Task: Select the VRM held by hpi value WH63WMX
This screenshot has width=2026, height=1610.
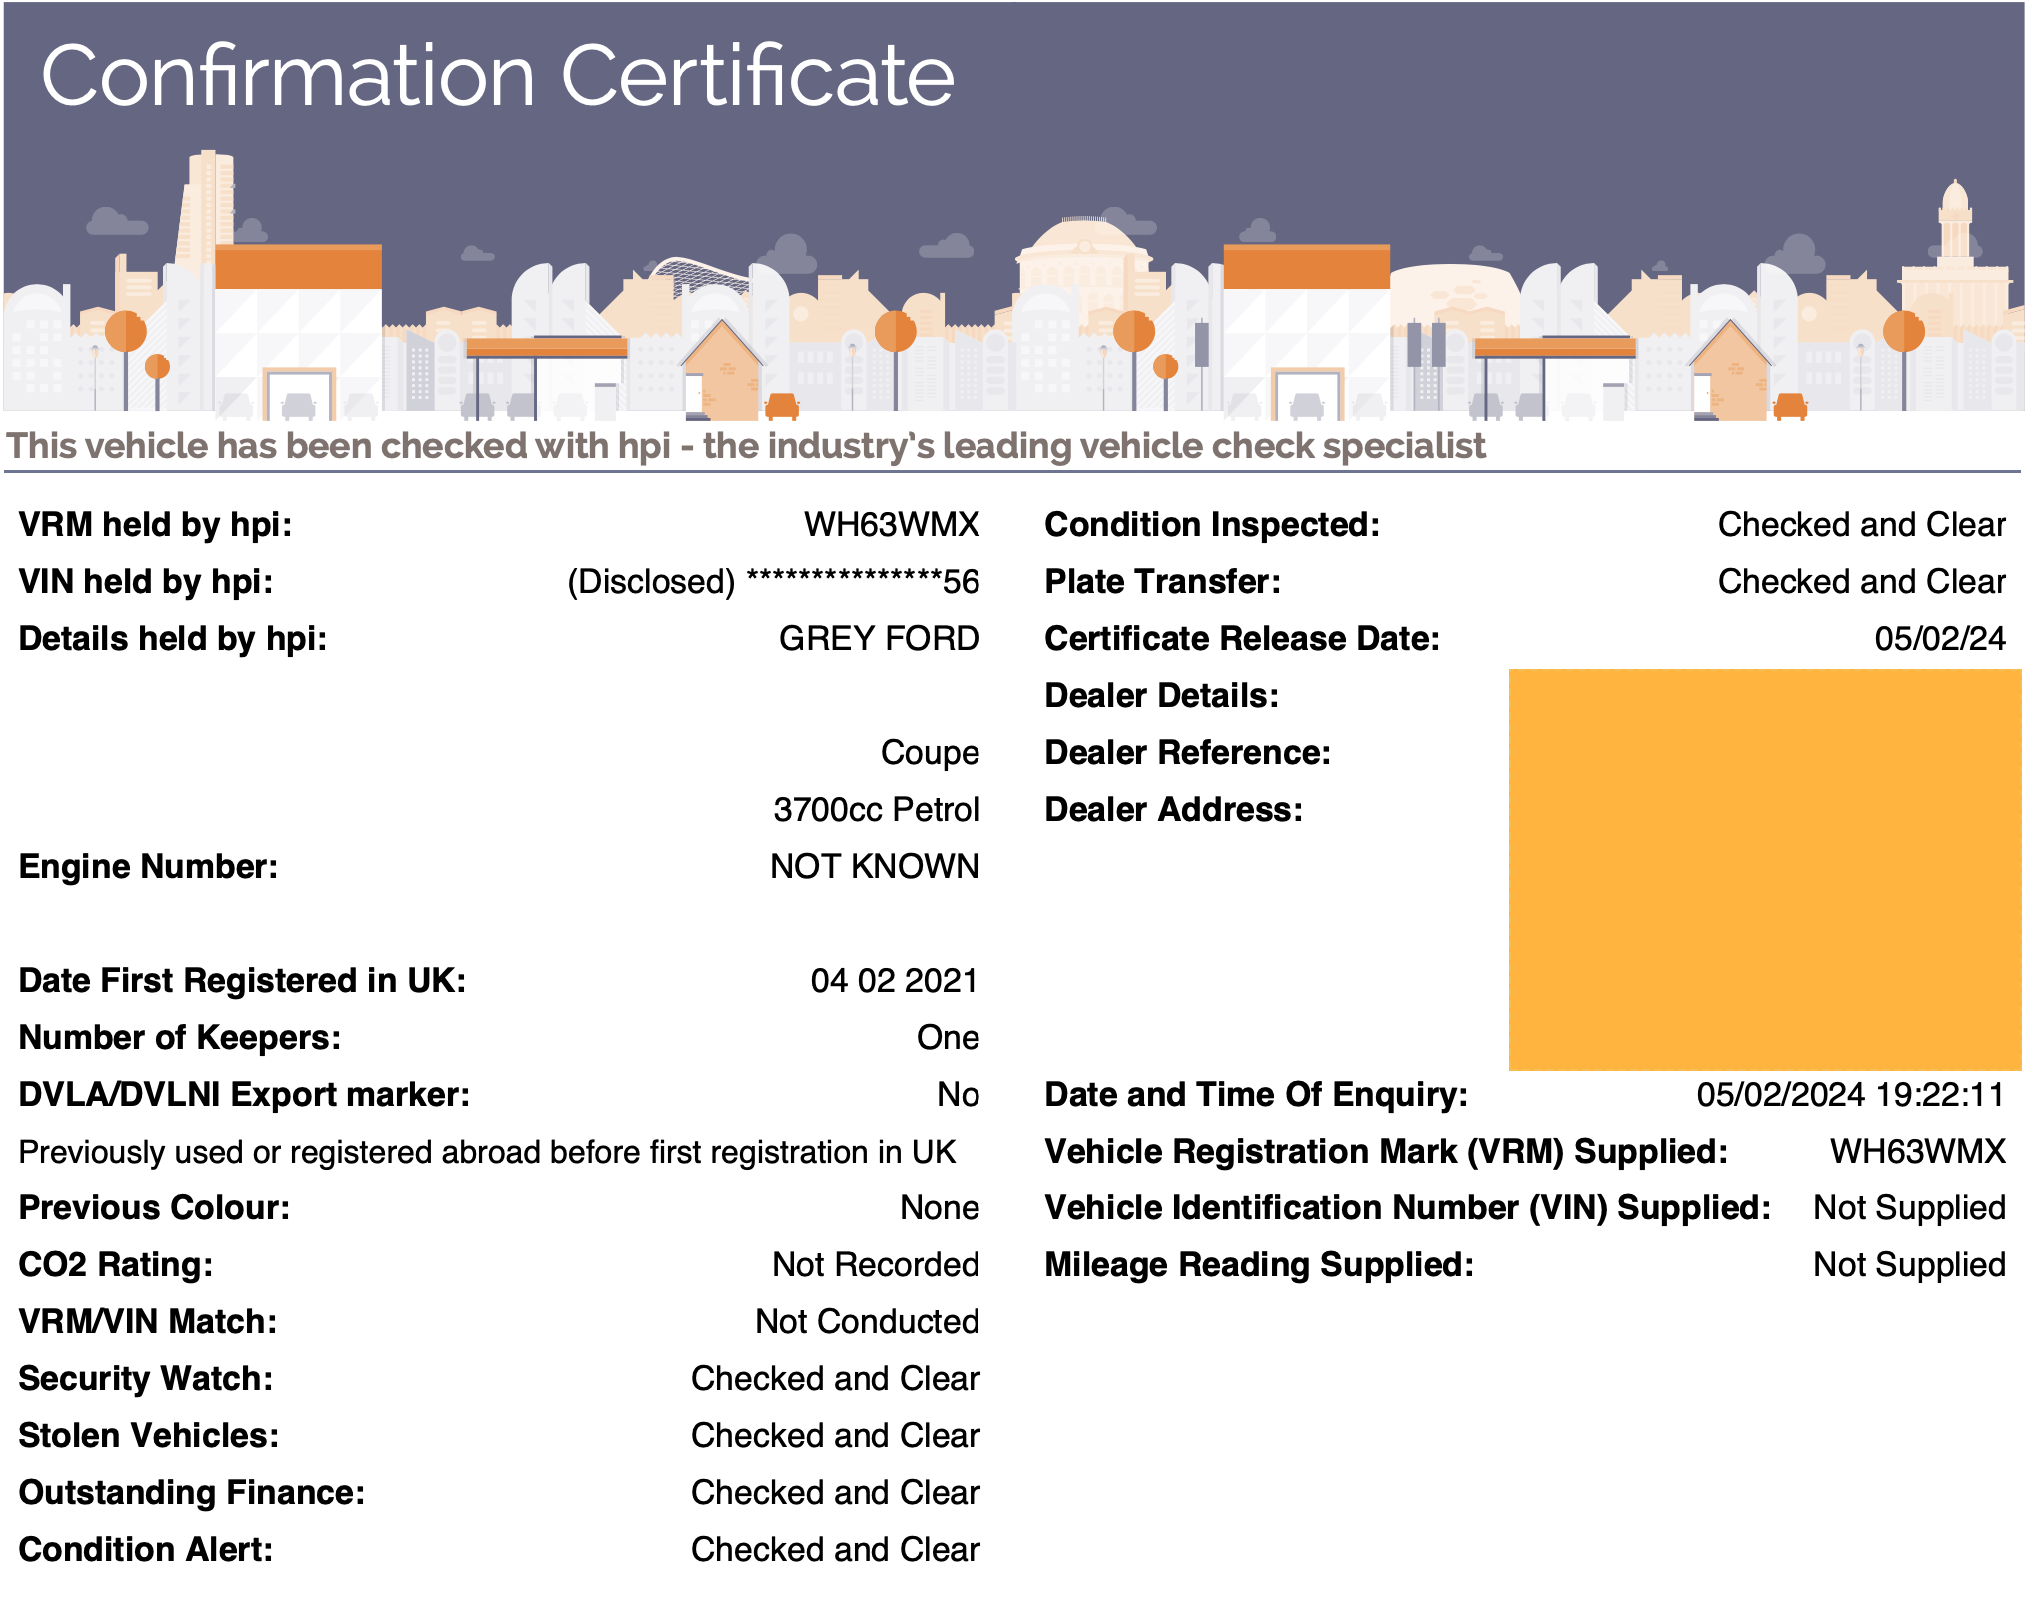Action: pyautogui.click(x=892, y=524)
